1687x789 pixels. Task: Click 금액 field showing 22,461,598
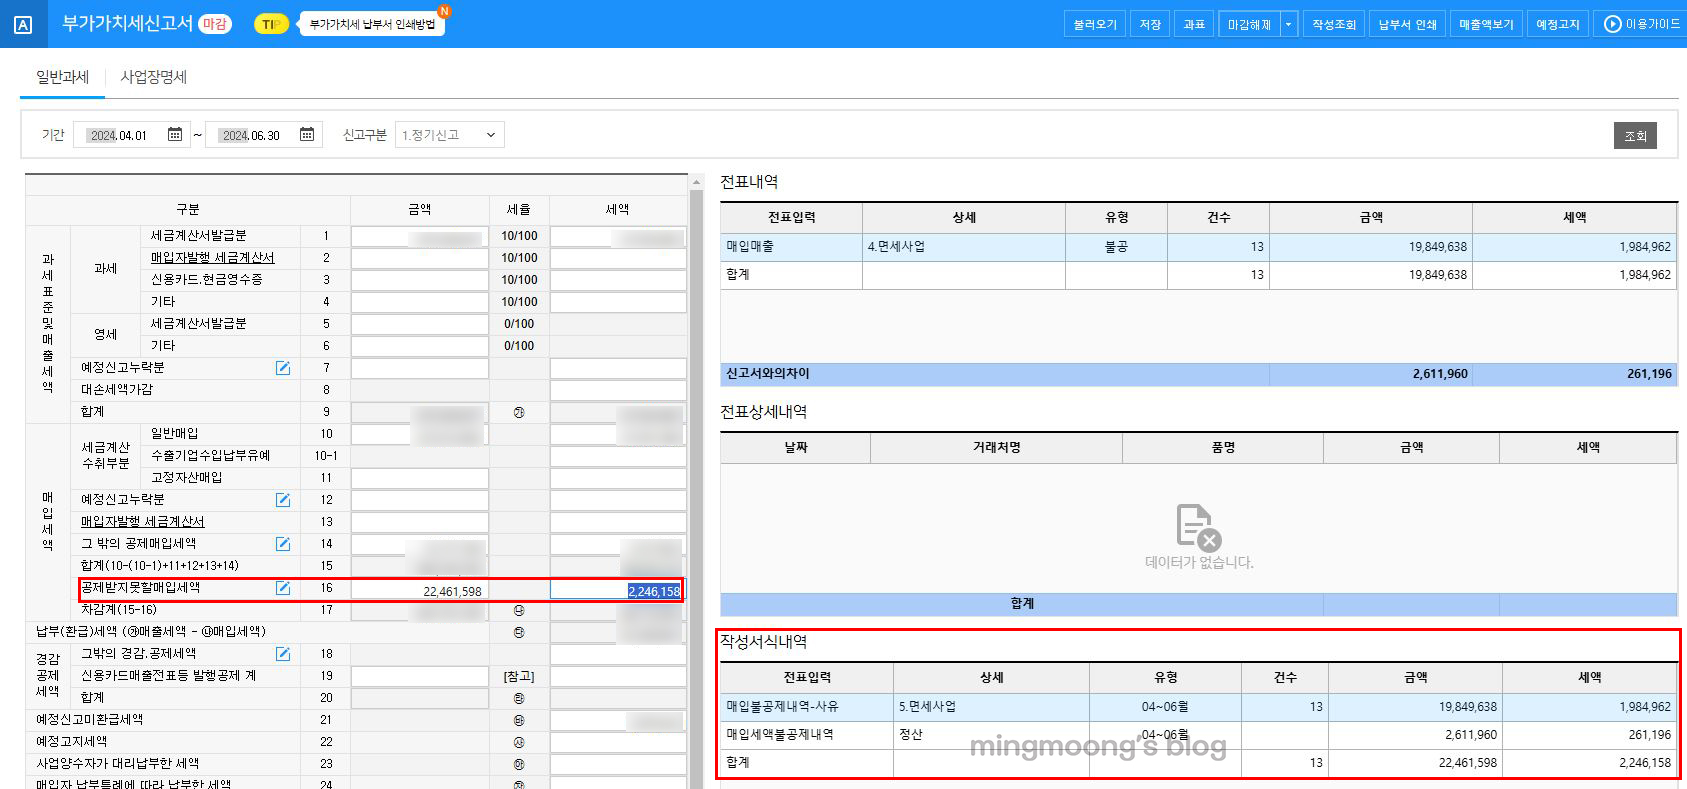pyautogui.click(x=420, y=590)
